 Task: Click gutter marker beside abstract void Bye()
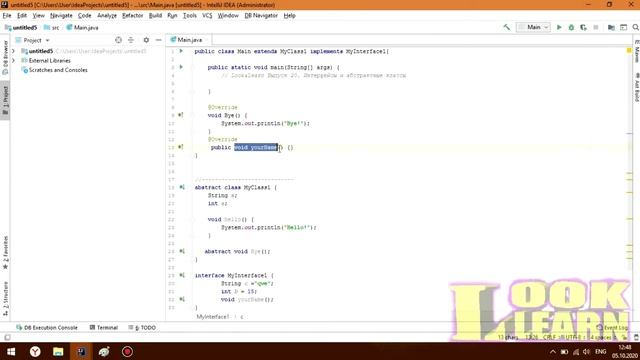click(182, 251)
